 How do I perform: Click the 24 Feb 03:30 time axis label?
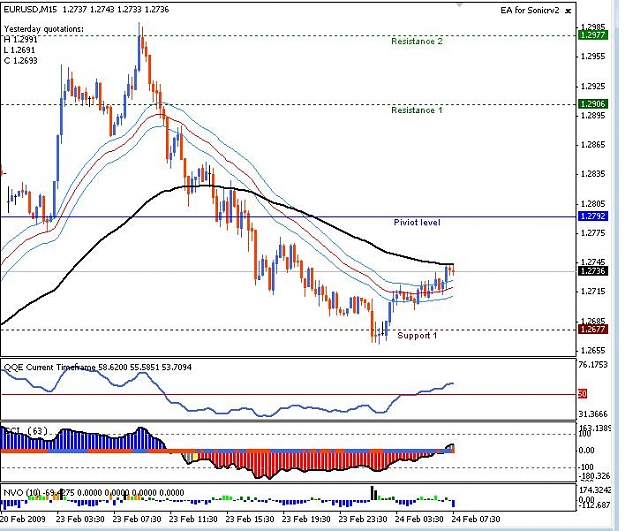click(x=419, y=519)
